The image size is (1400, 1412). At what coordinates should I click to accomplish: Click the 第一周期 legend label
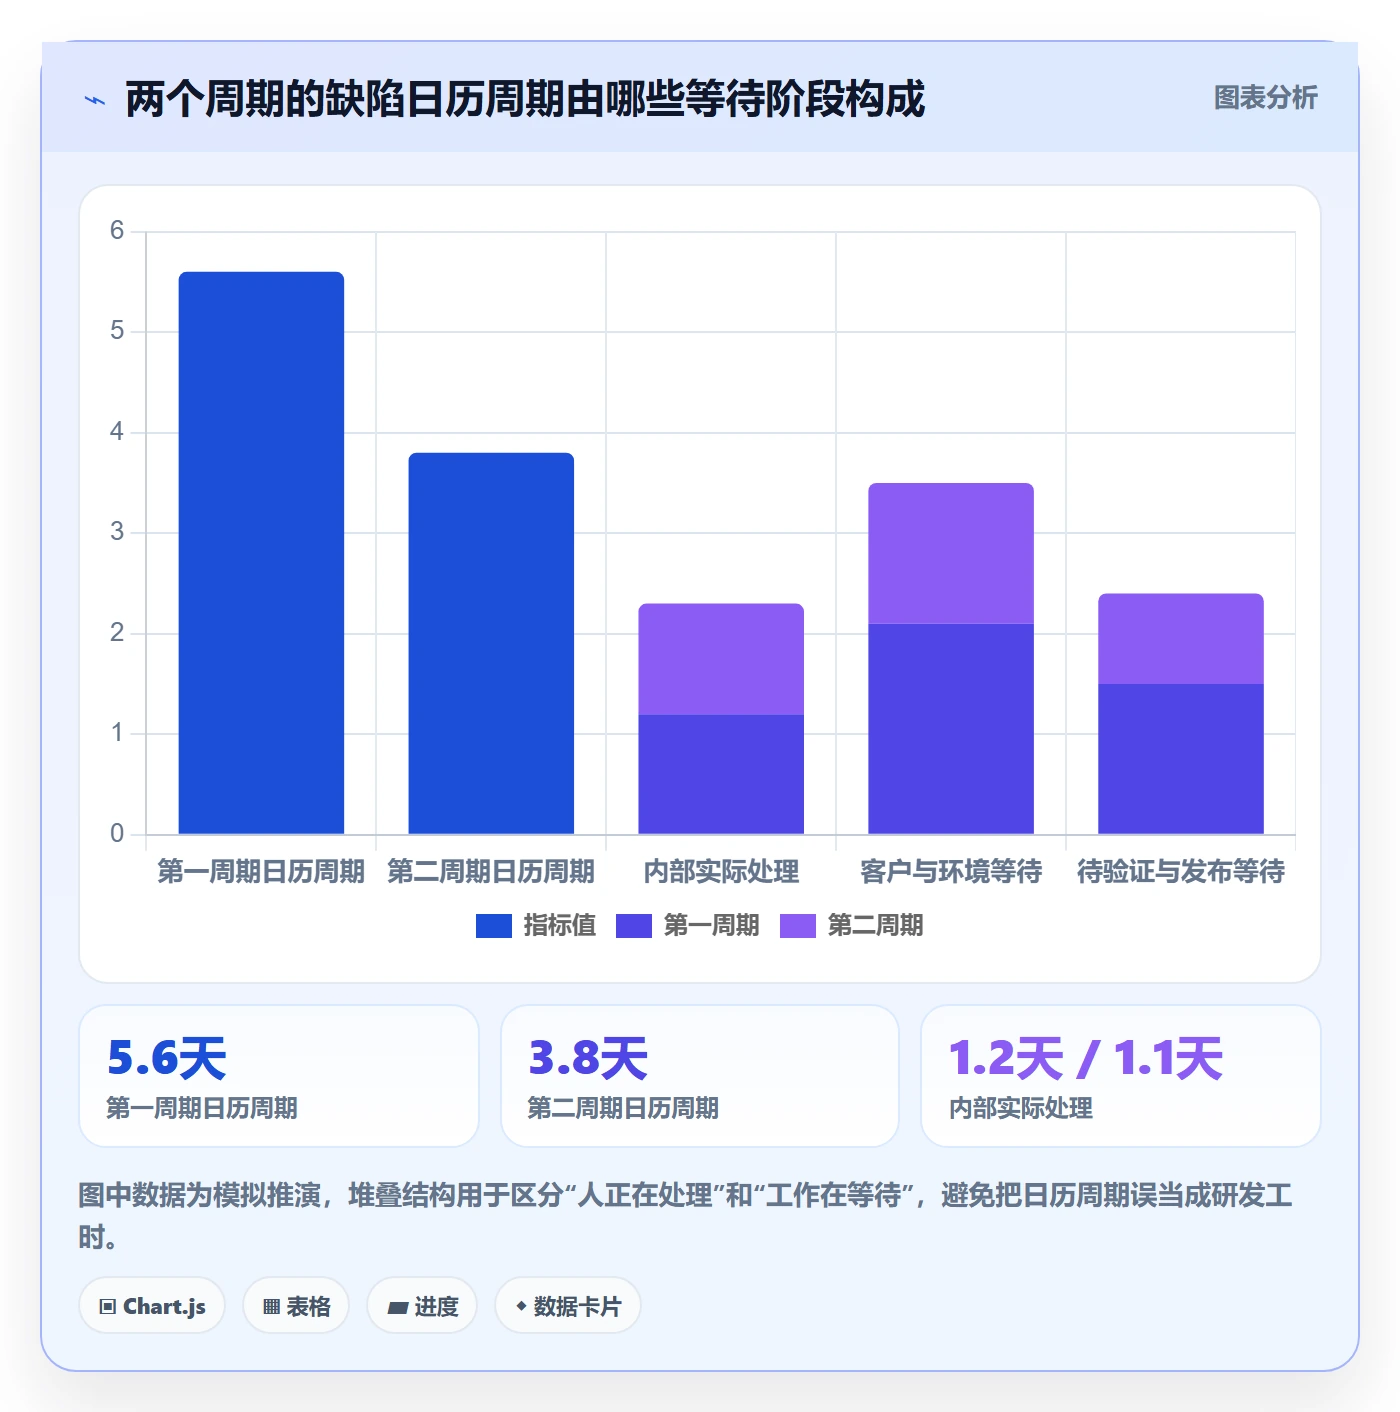click(x=712, y=926)
